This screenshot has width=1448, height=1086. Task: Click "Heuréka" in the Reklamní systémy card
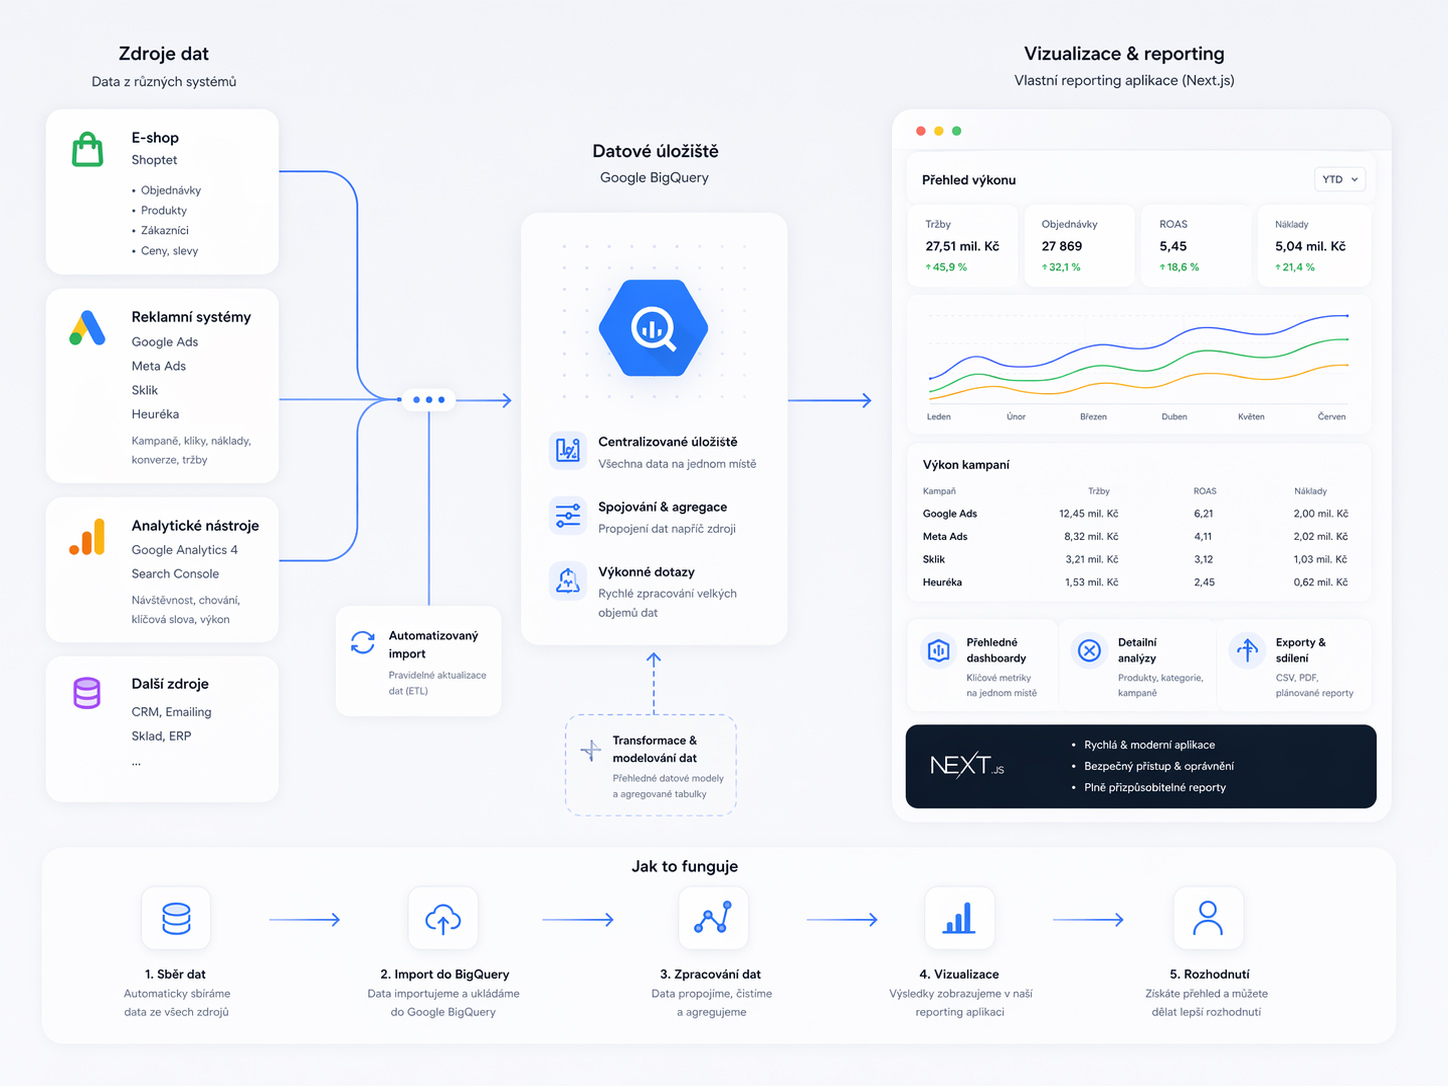coord(155,414)
